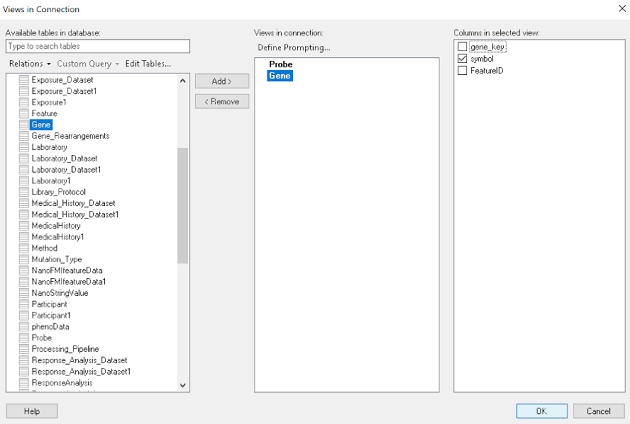Click the Participant table icon

click(25, 304)
